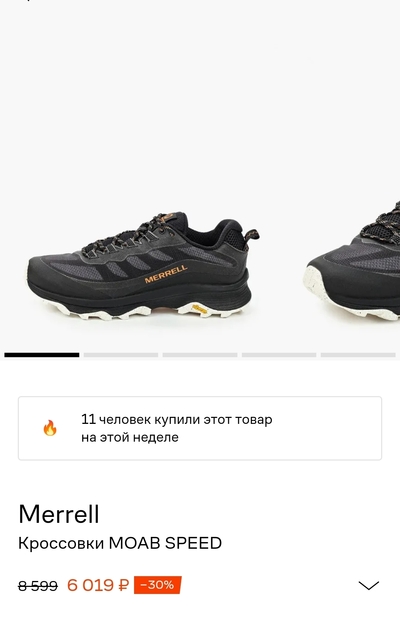Click the '11 человек купили этот товар' banner
Viewport: 400px width, 621px height.
[200, 428]
